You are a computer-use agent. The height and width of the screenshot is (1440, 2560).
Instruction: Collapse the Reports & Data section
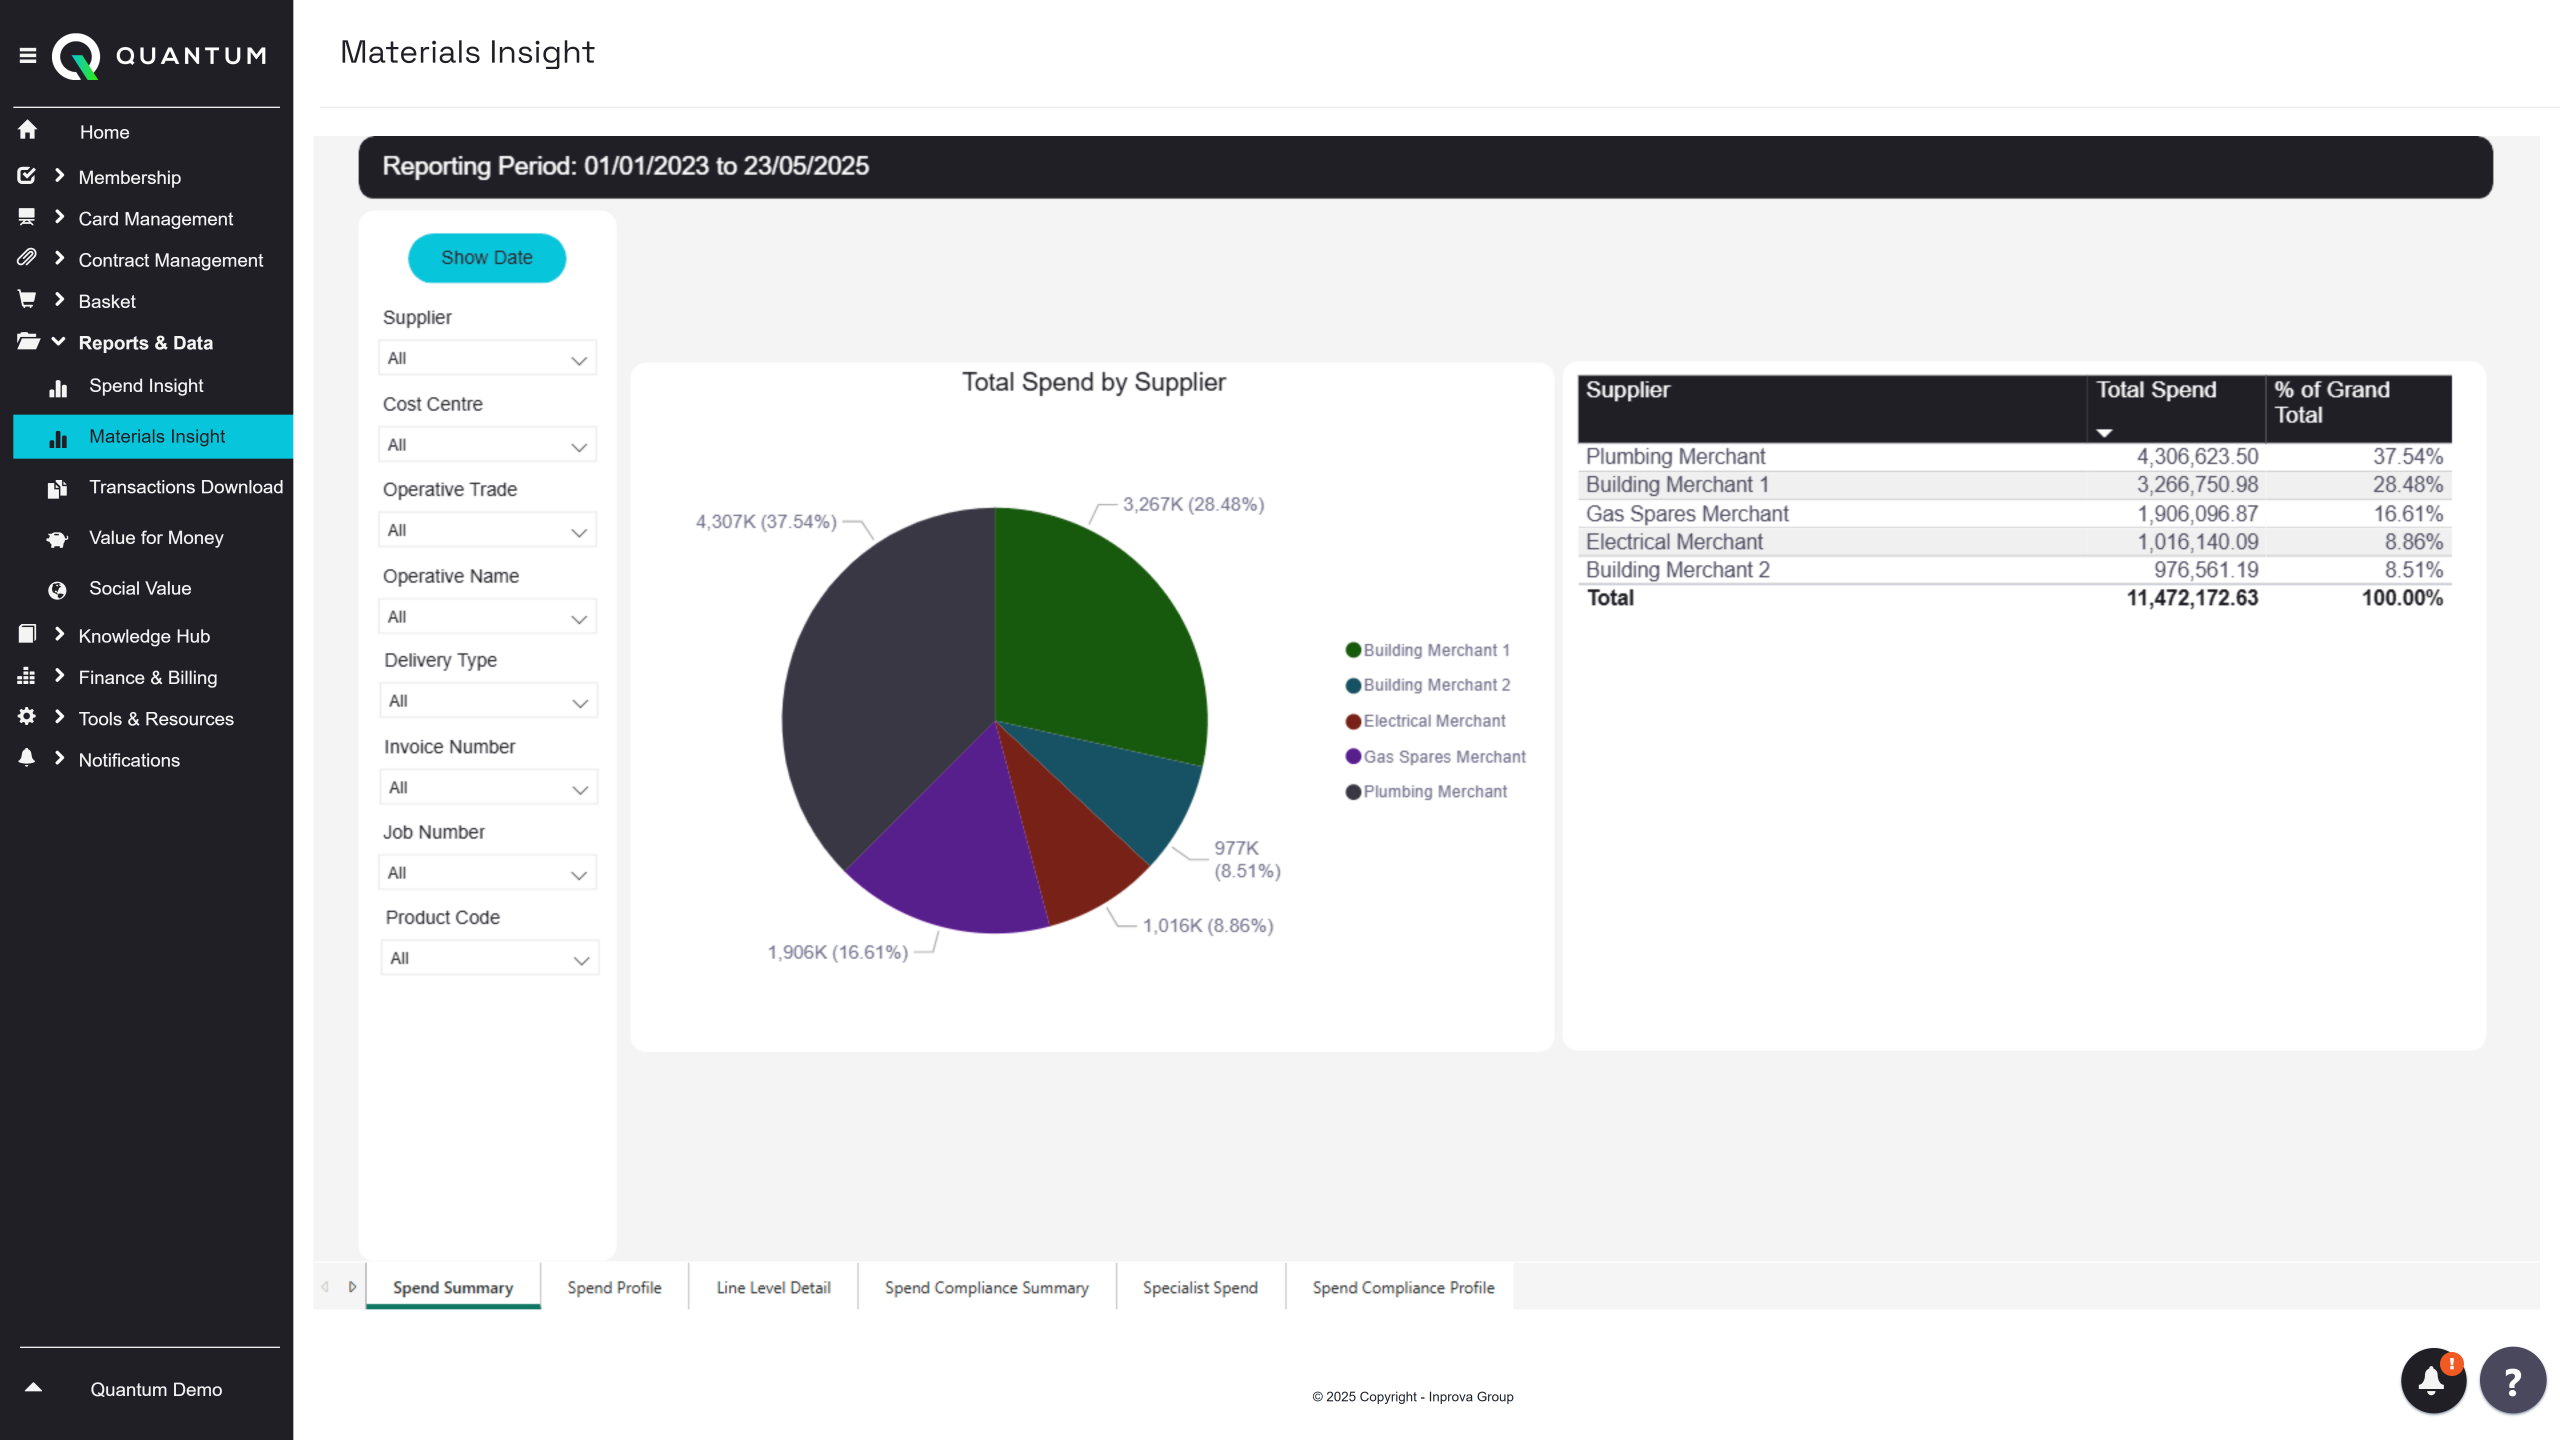pos(145,343)
